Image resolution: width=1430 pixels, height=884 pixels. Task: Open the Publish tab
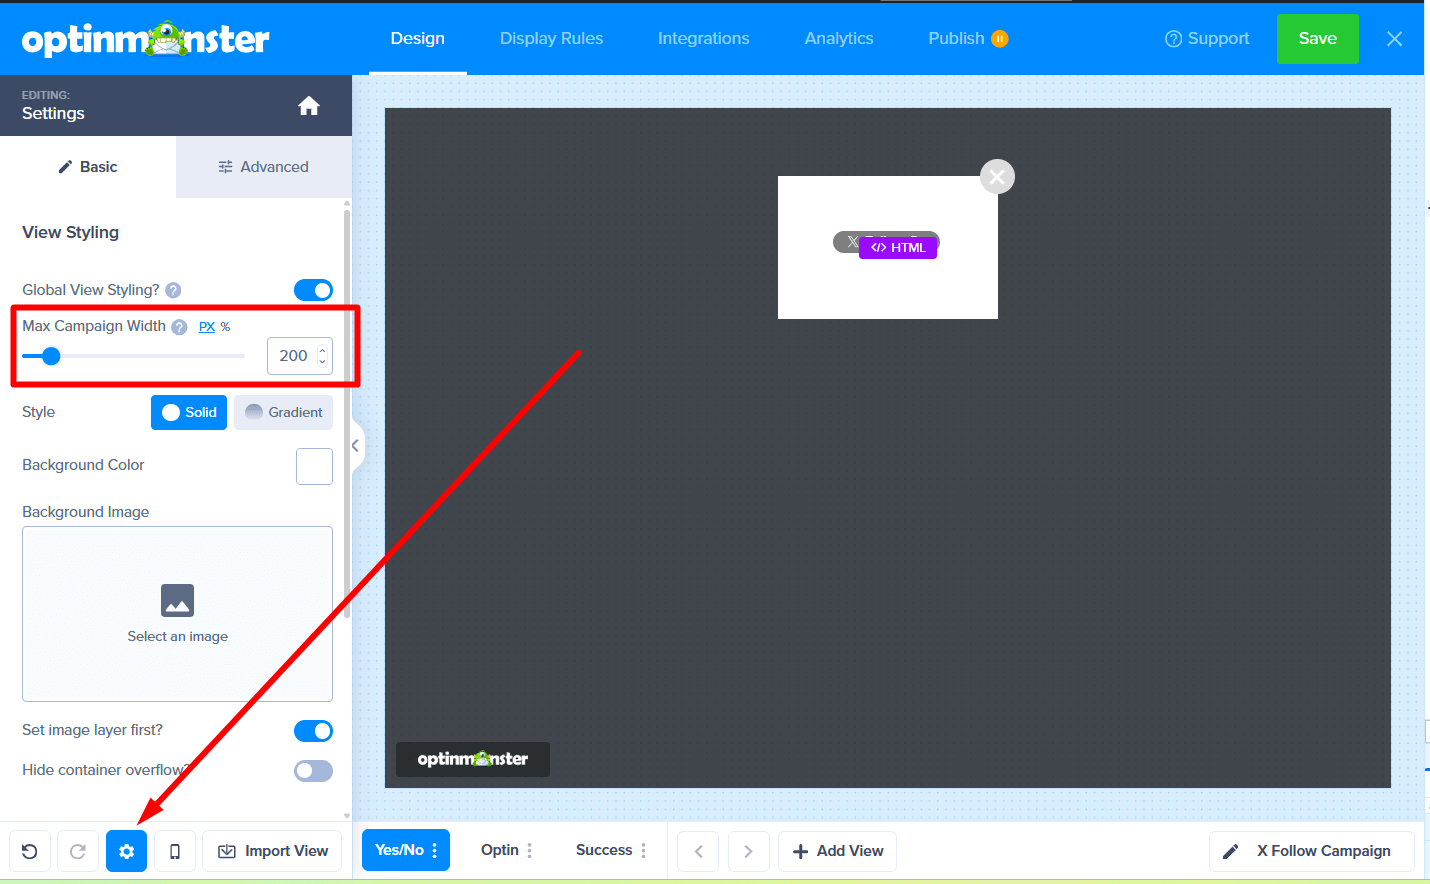click(x=968, y=39)
